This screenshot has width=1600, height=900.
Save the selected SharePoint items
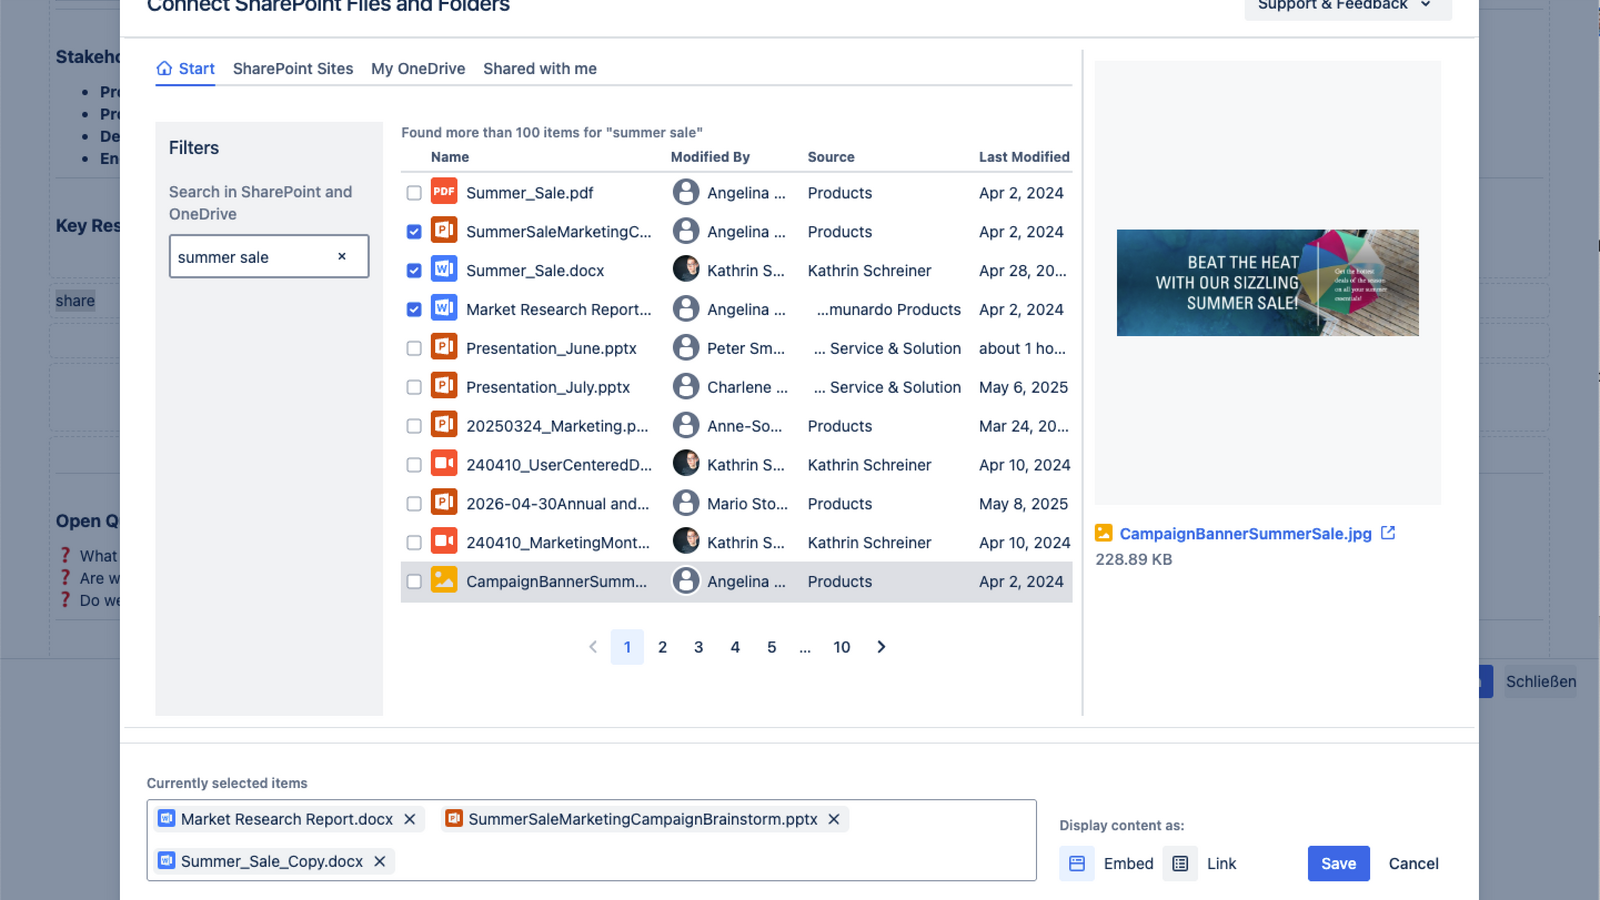1338,864
